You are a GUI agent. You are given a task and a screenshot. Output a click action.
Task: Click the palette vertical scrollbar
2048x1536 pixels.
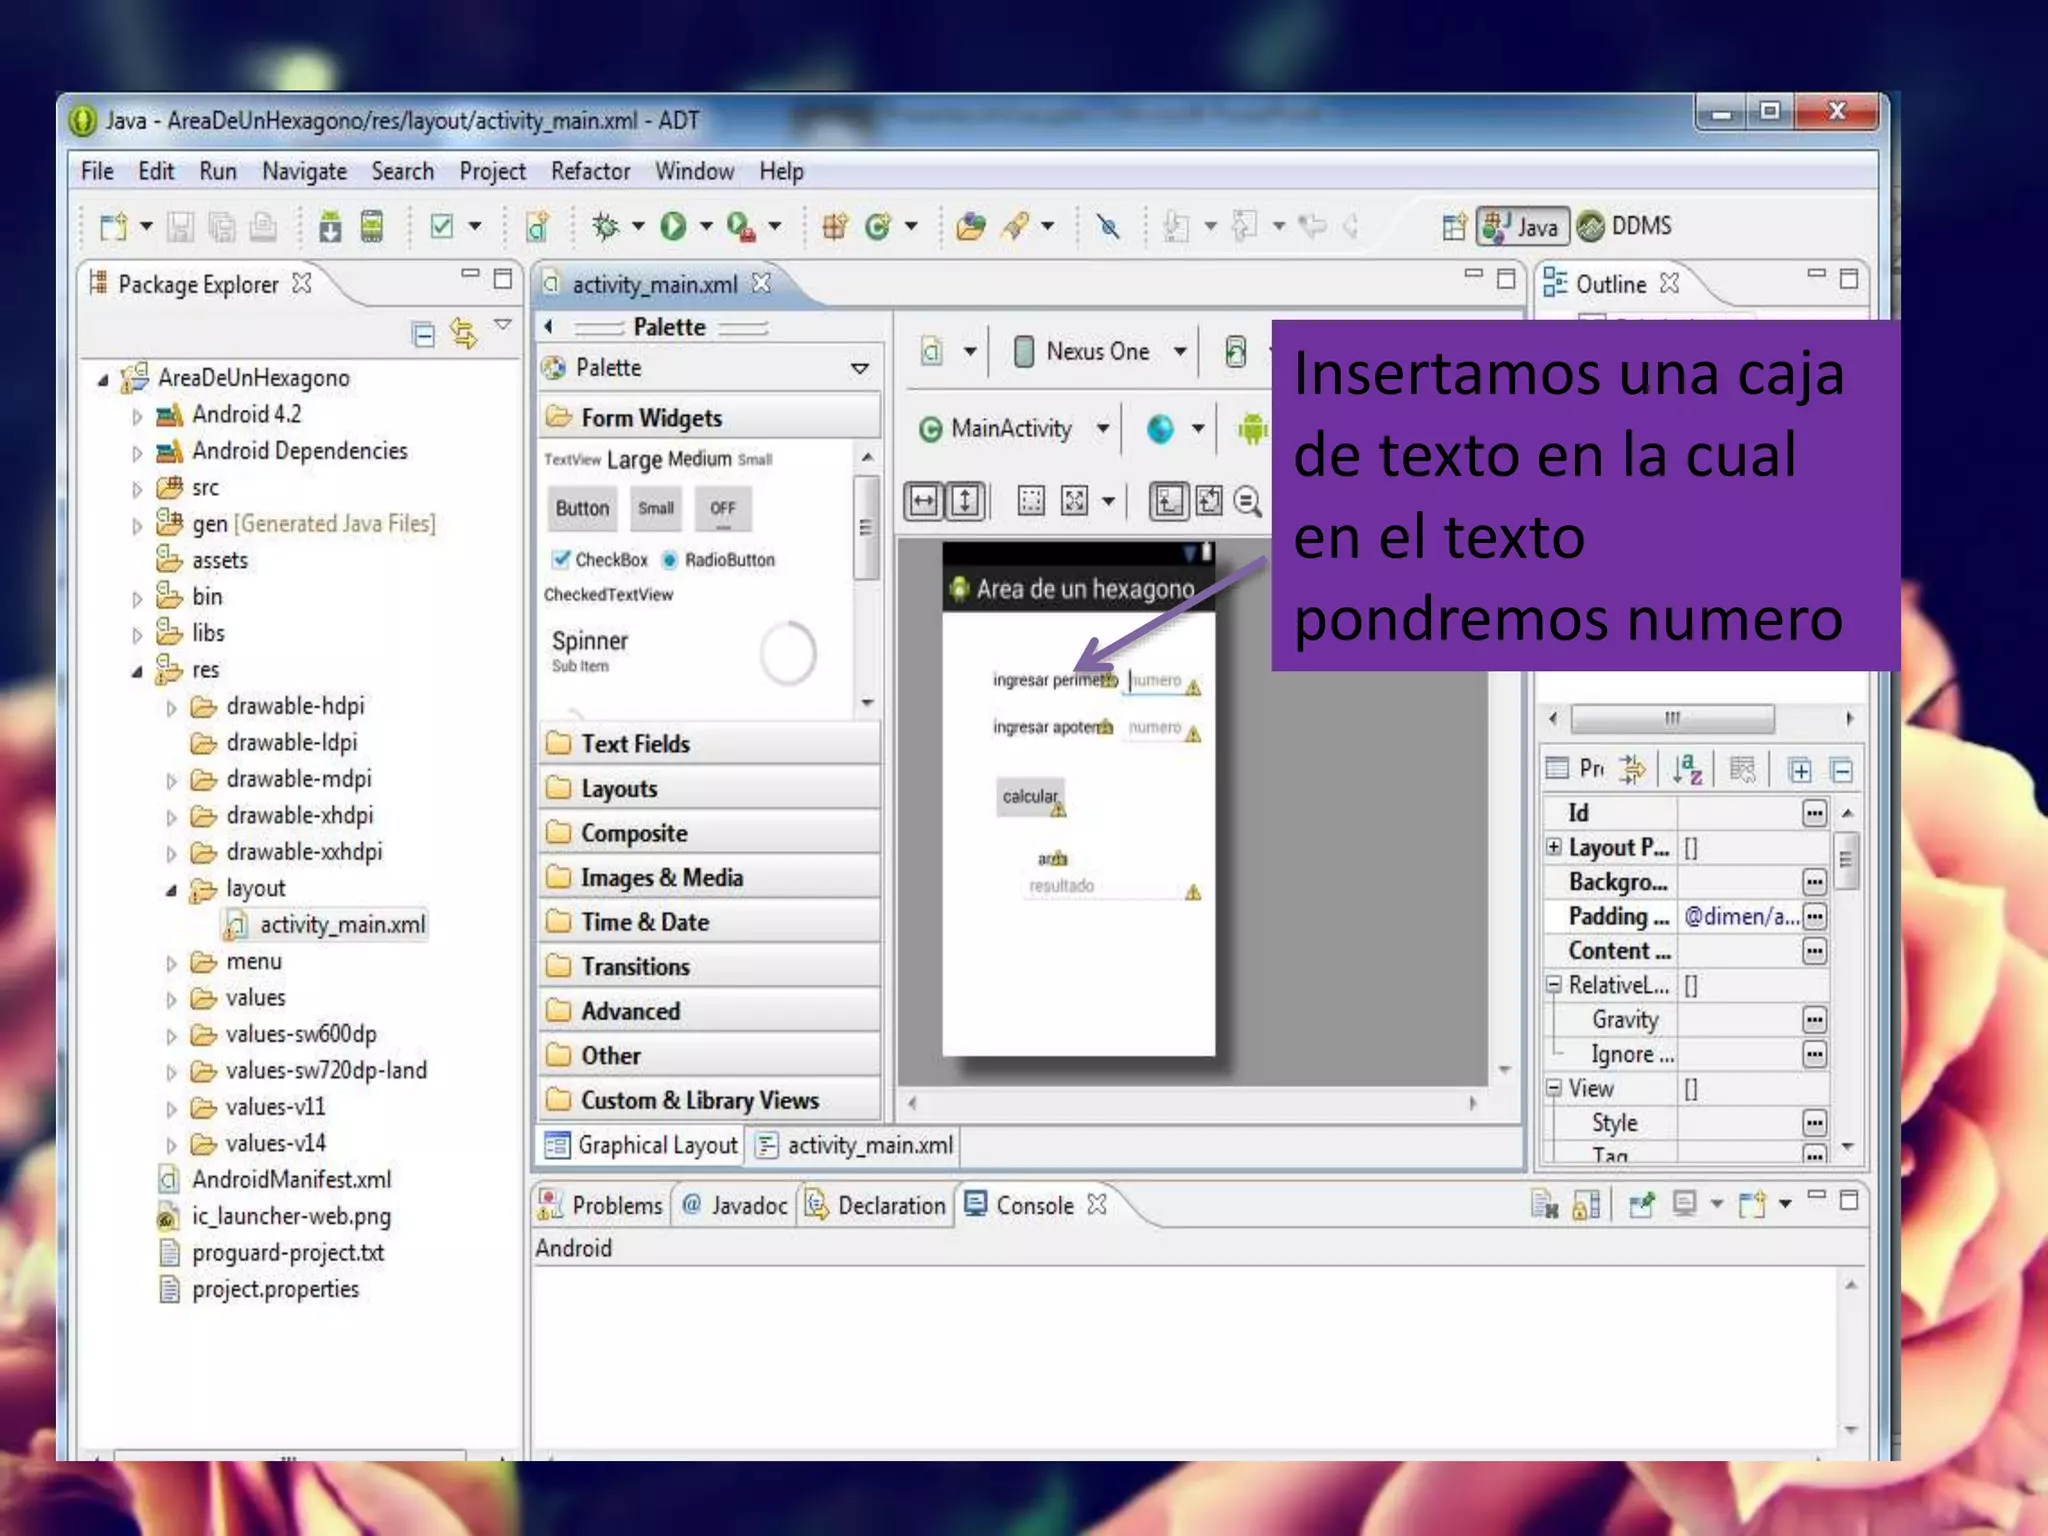pyautogui.click(x=866, y=528)
